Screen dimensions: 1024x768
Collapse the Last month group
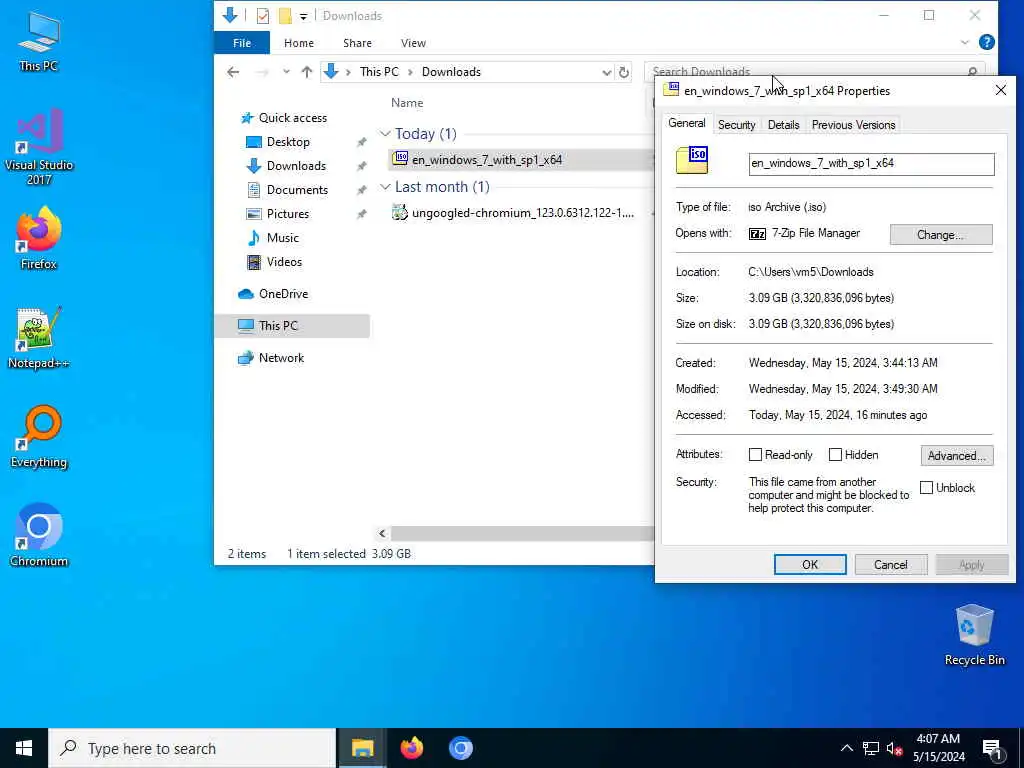coord(385,187)
